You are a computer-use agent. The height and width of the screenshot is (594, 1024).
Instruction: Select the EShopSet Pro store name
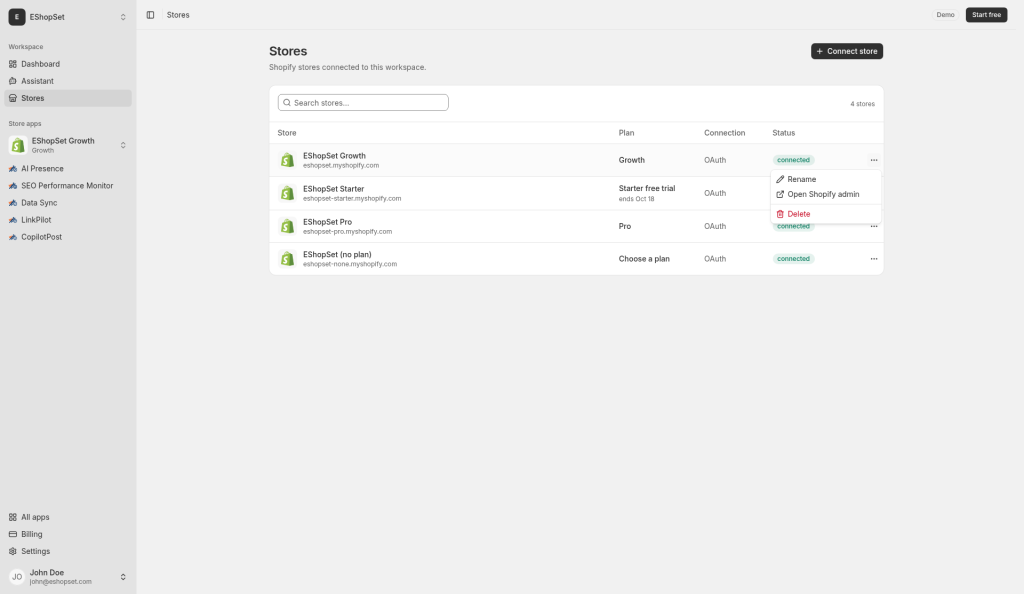coord(327,222)
